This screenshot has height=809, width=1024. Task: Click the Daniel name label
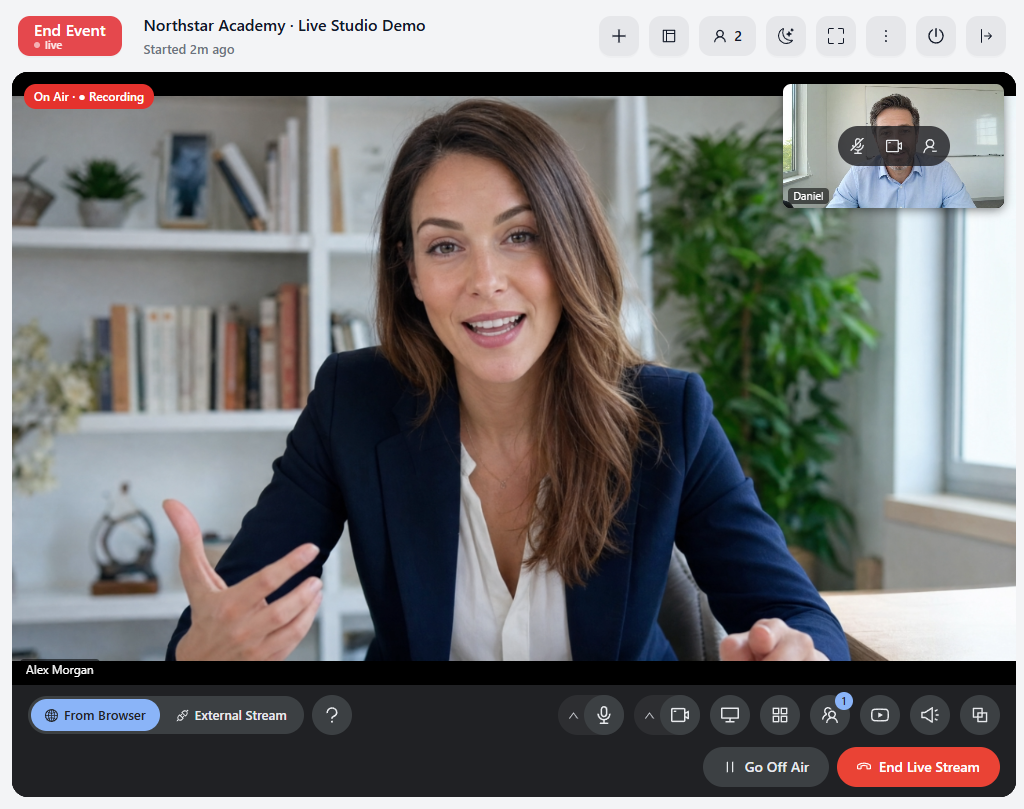[808, 196]
